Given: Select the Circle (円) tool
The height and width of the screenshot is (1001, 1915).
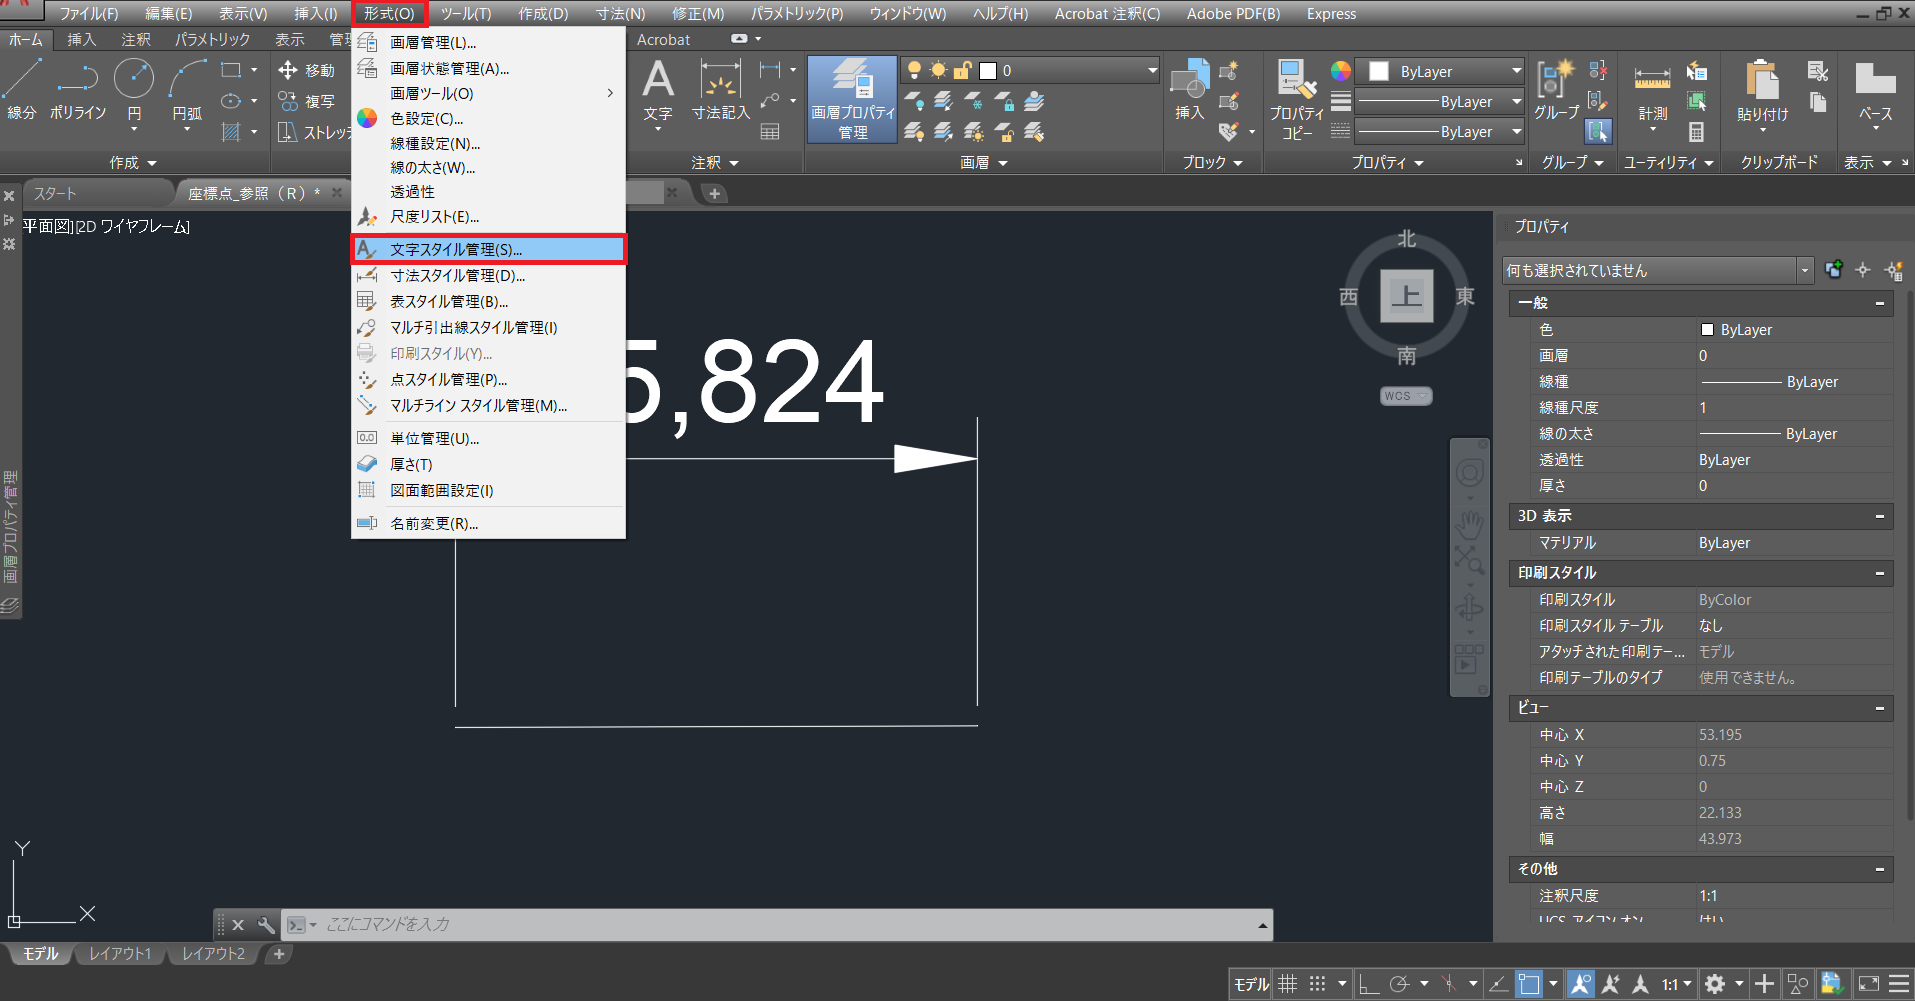Looking at the screenshot, I should point(134,90).
